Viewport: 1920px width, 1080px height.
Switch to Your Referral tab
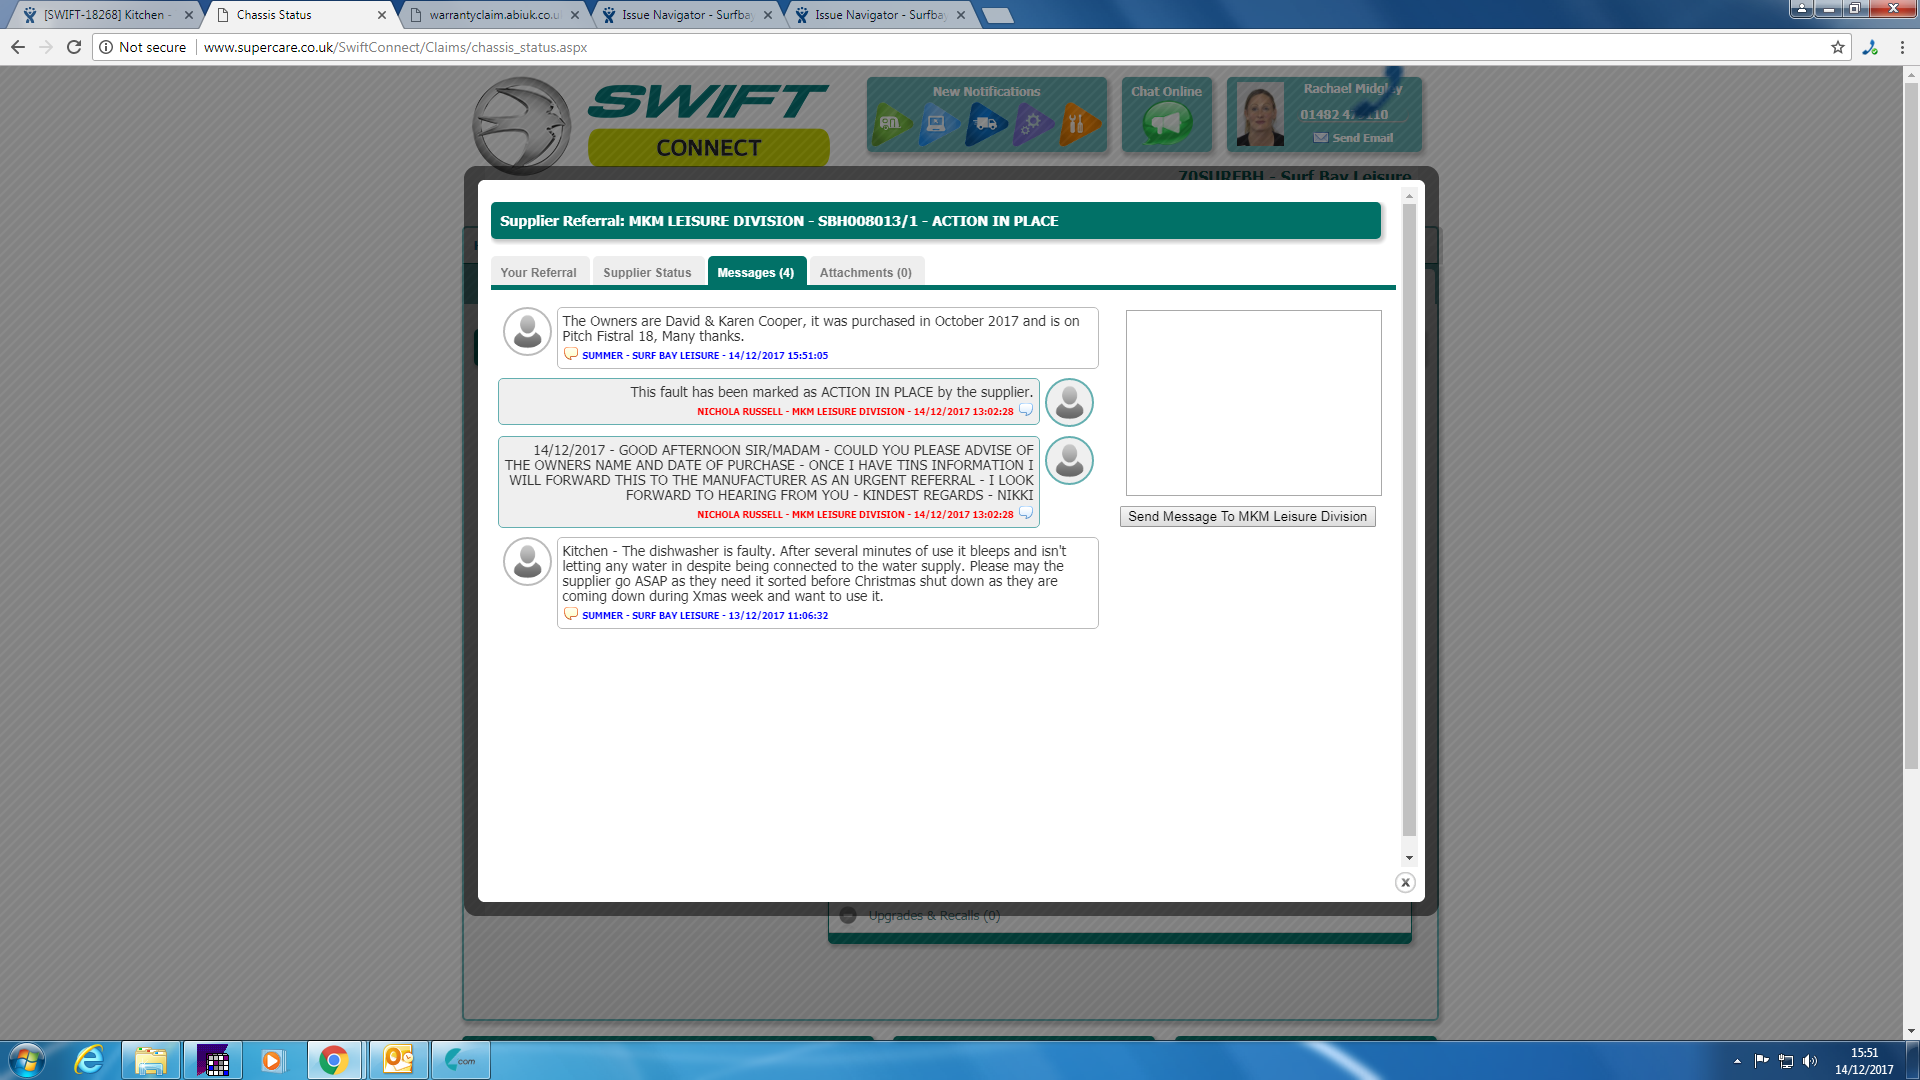point(538,272)
